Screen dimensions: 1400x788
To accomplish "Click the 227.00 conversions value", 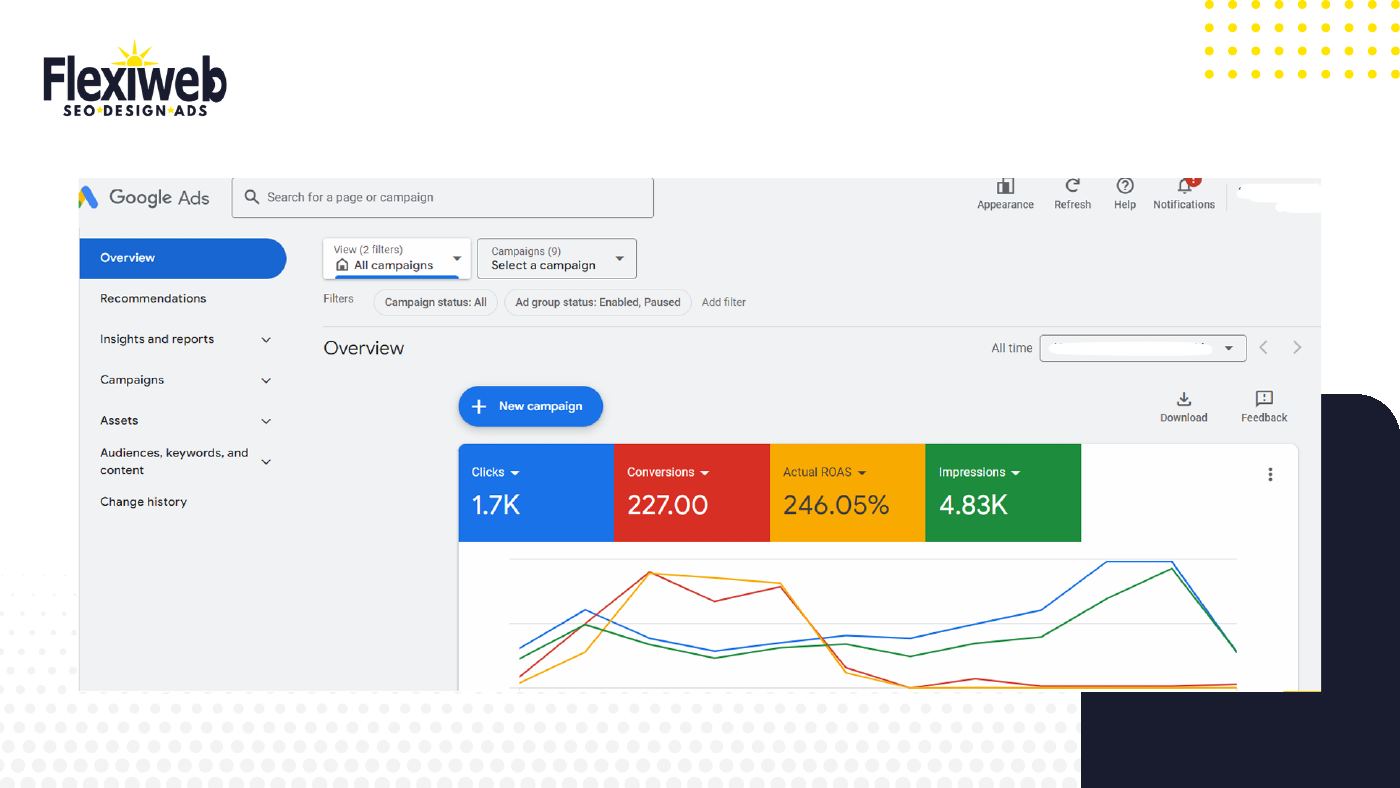I will [667, 505].
